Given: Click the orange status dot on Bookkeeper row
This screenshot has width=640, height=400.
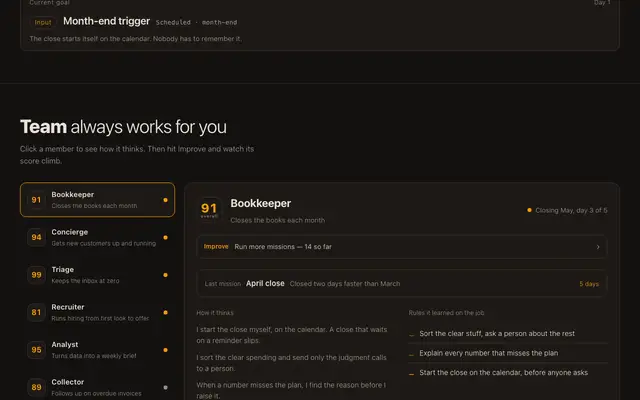Looking at the screenshot, I should (x=165, y=200).
